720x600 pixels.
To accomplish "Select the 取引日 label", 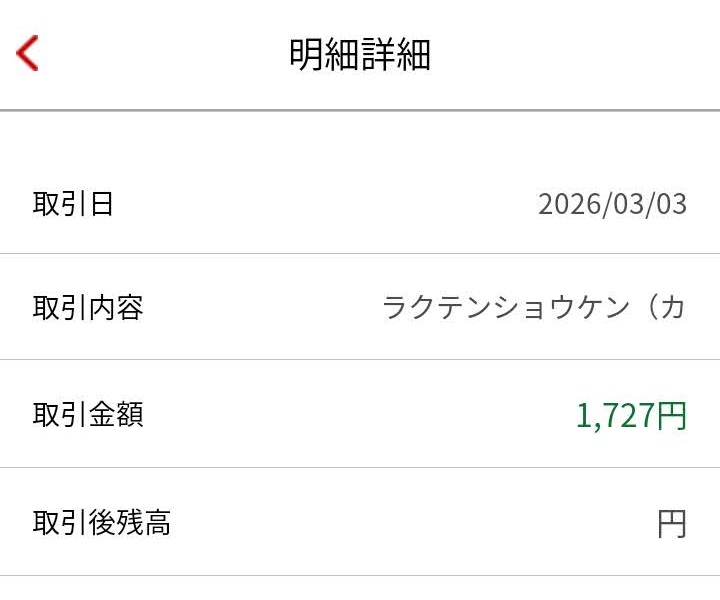I will [x=73, y=204].
